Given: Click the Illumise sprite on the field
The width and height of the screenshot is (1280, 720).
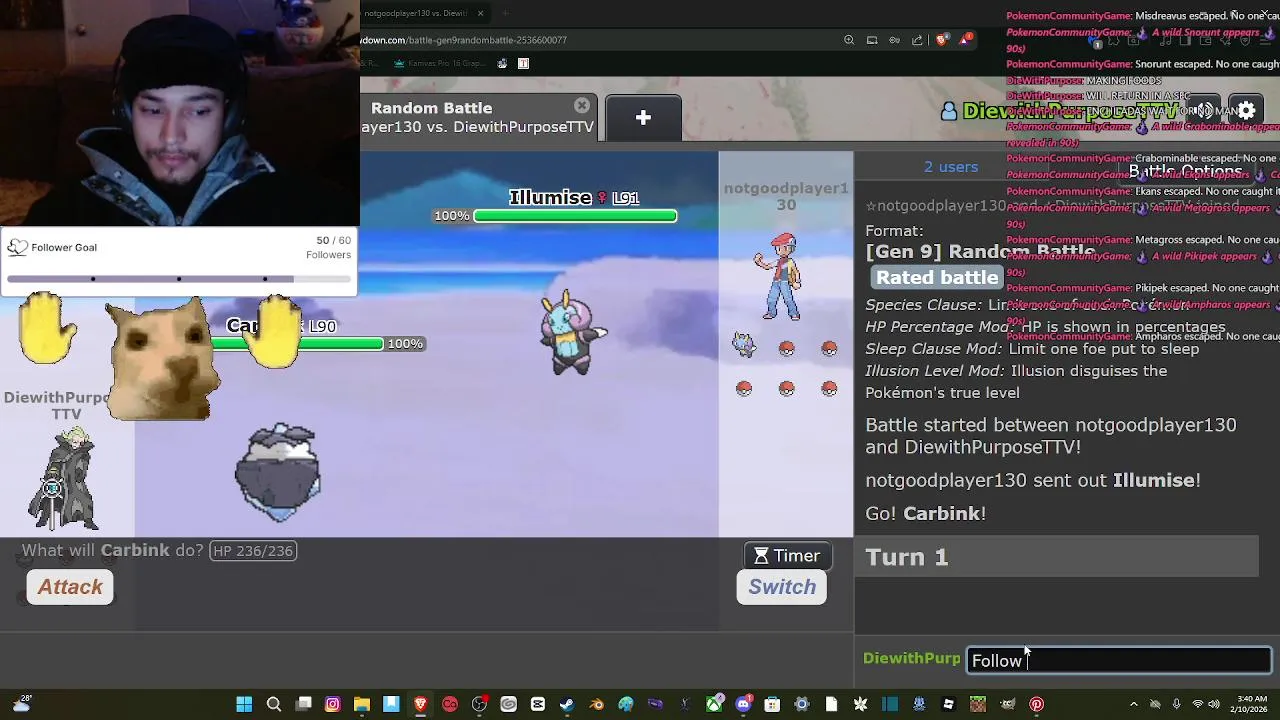Looking at the screenshot, I should pos(572,334).
